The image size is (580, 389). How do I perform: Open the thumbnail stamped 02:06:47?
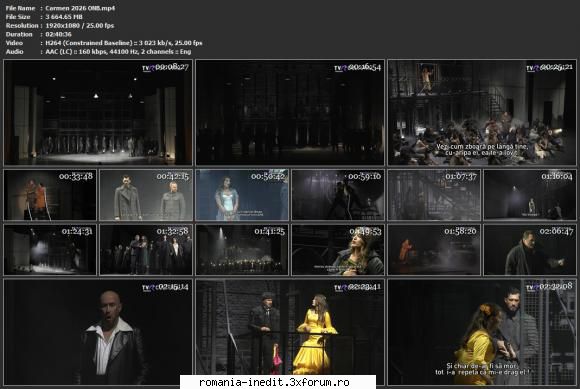[x=530, y=250]
